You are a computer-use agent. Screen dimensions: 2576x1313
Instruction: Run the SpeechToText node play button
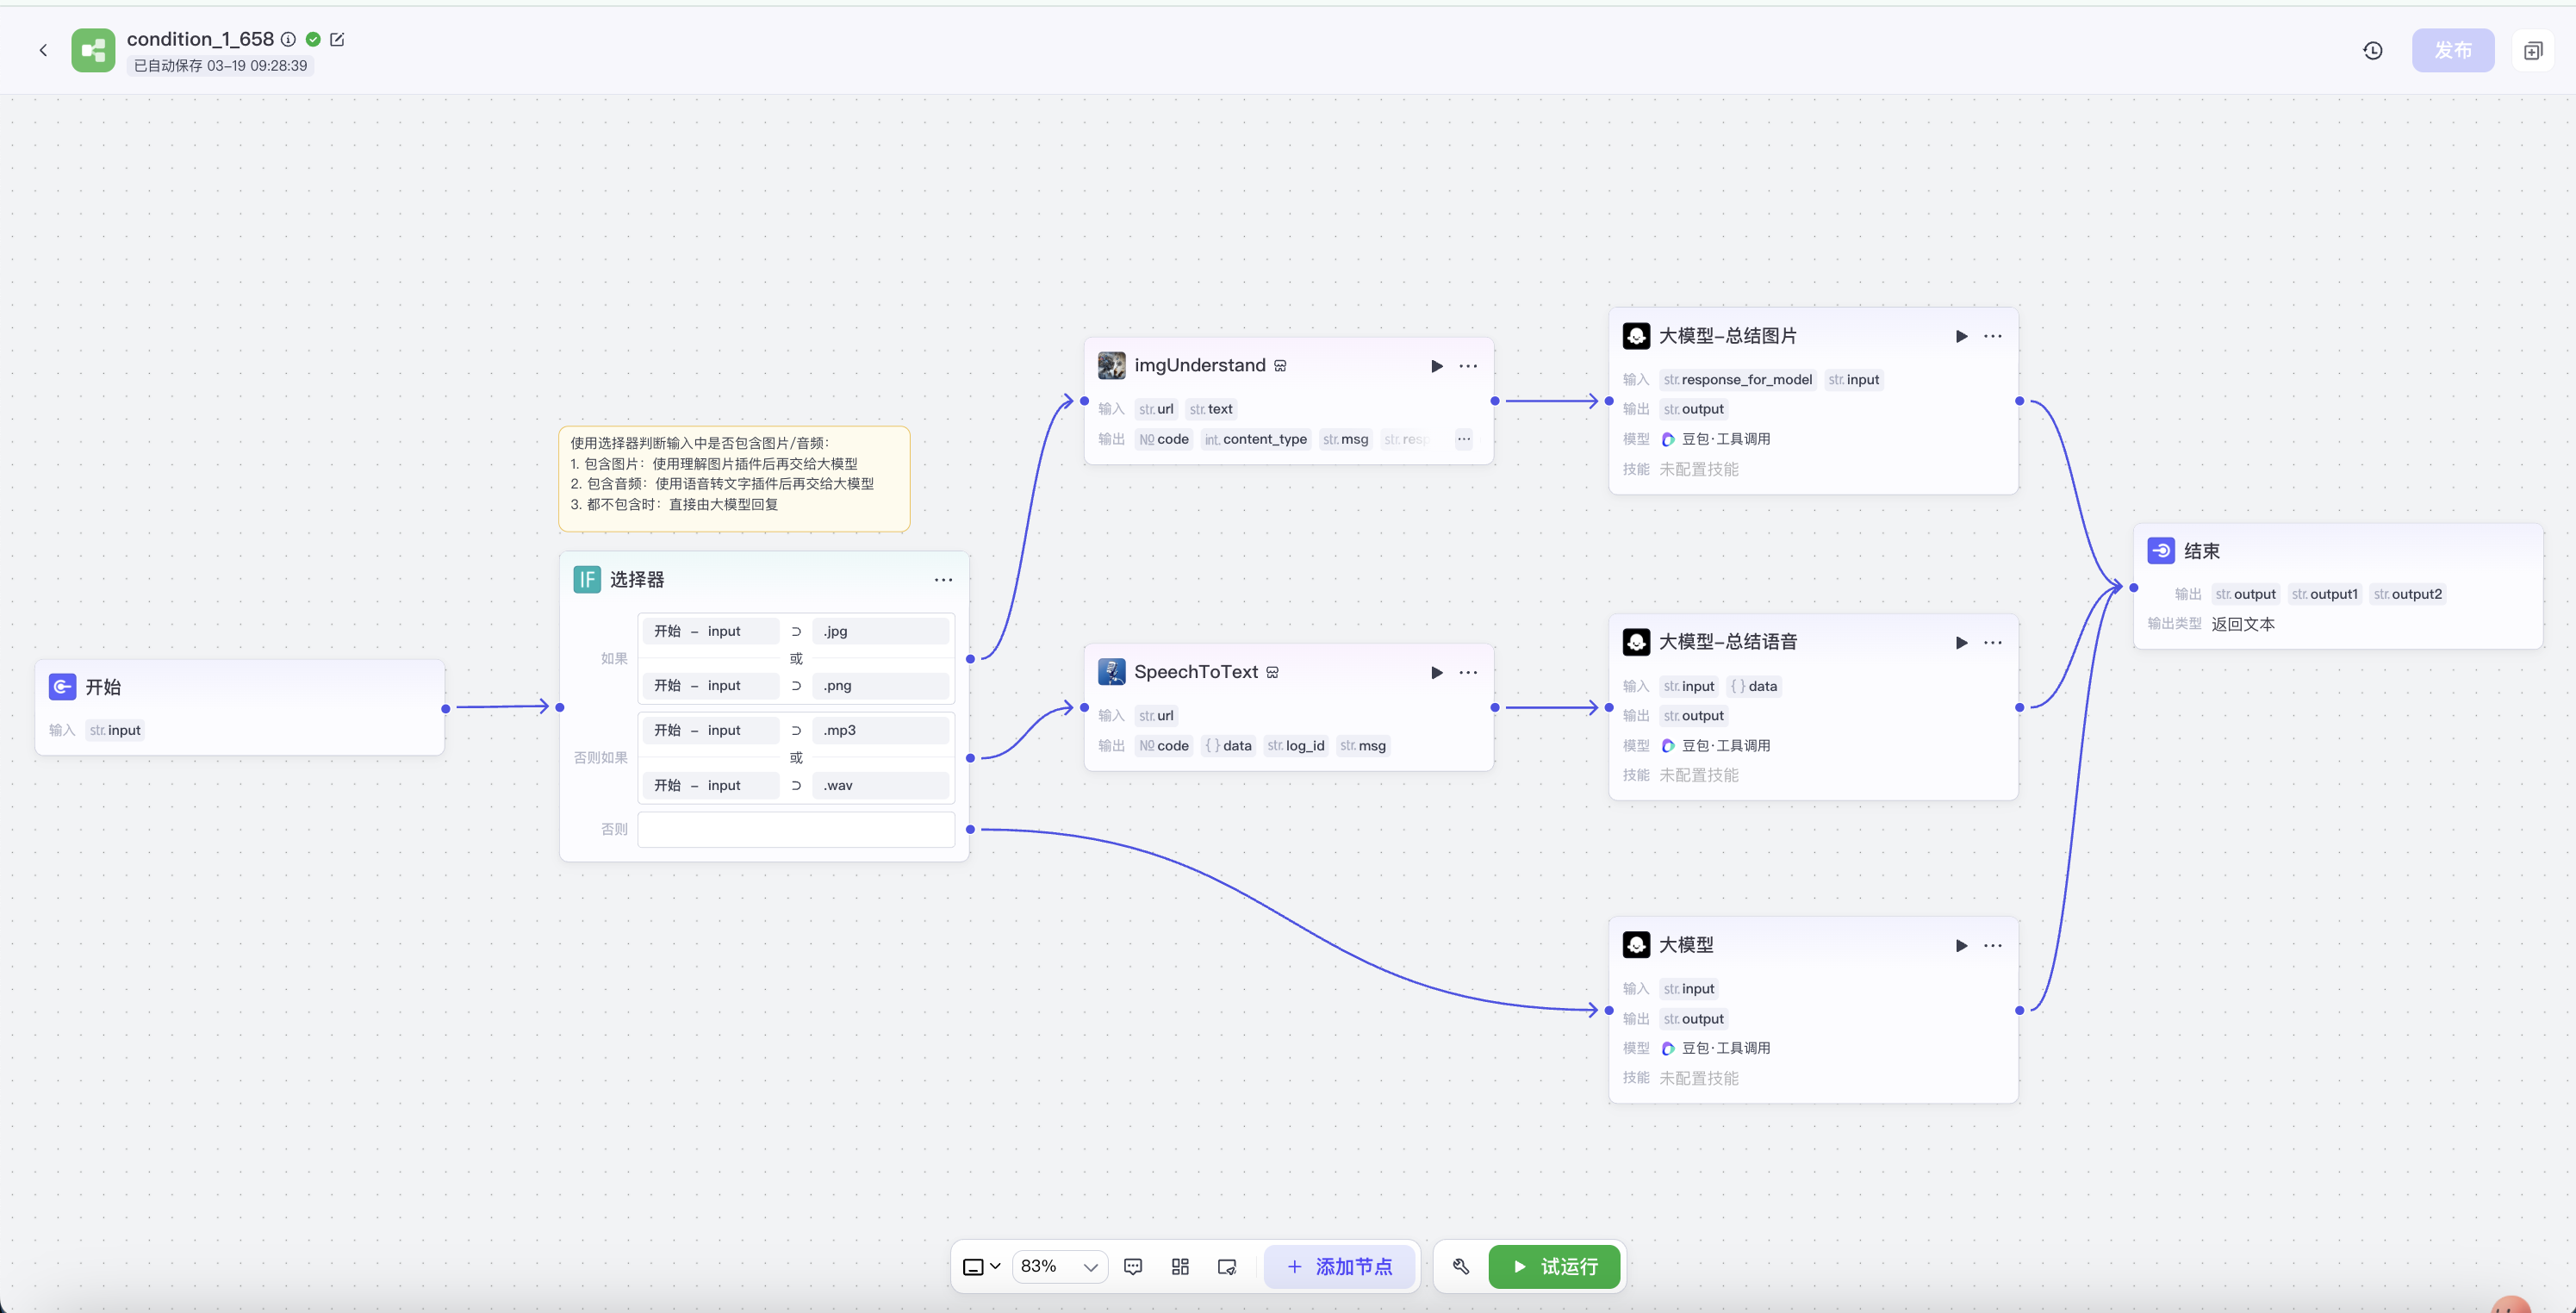pos(1436,672)
